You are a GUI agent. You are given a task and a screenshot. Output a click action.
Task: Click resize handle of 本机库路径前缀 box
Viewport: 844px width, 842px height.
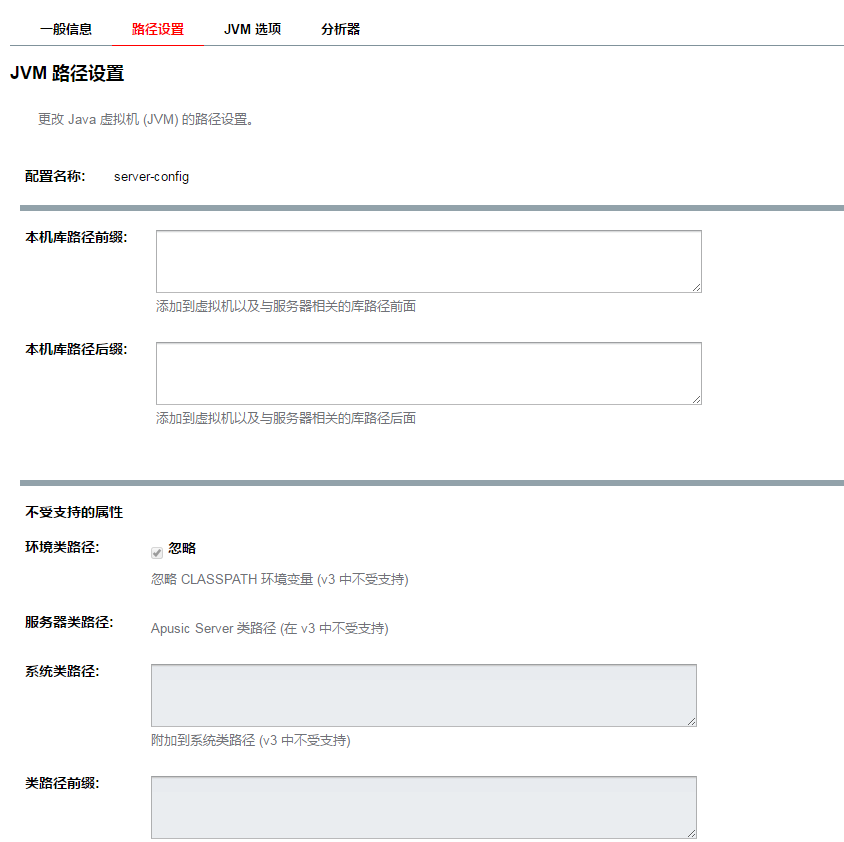pyautogui.click(x=696, y=287)
